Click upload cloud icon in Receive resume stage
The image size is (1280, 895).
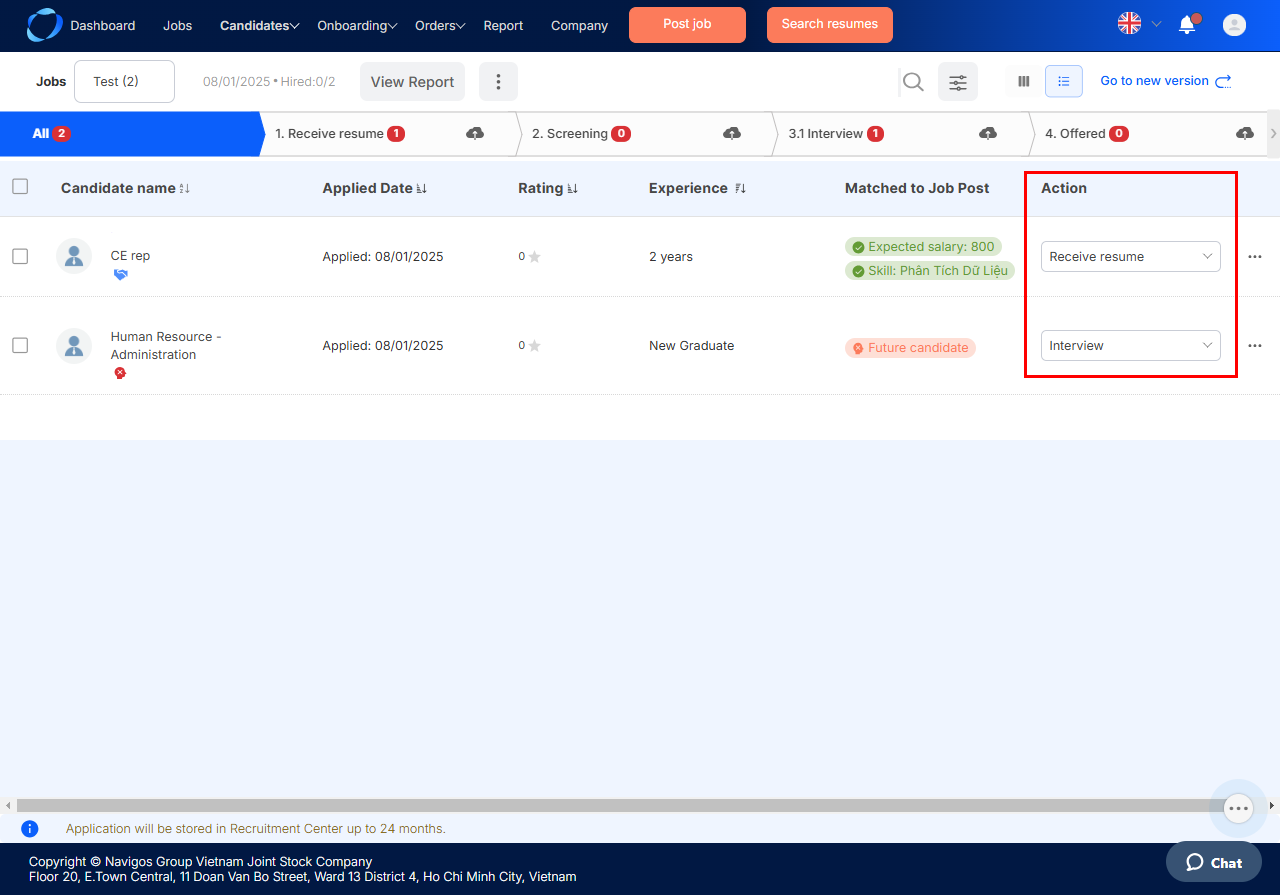pyautogui.click(x=475, y=133)
